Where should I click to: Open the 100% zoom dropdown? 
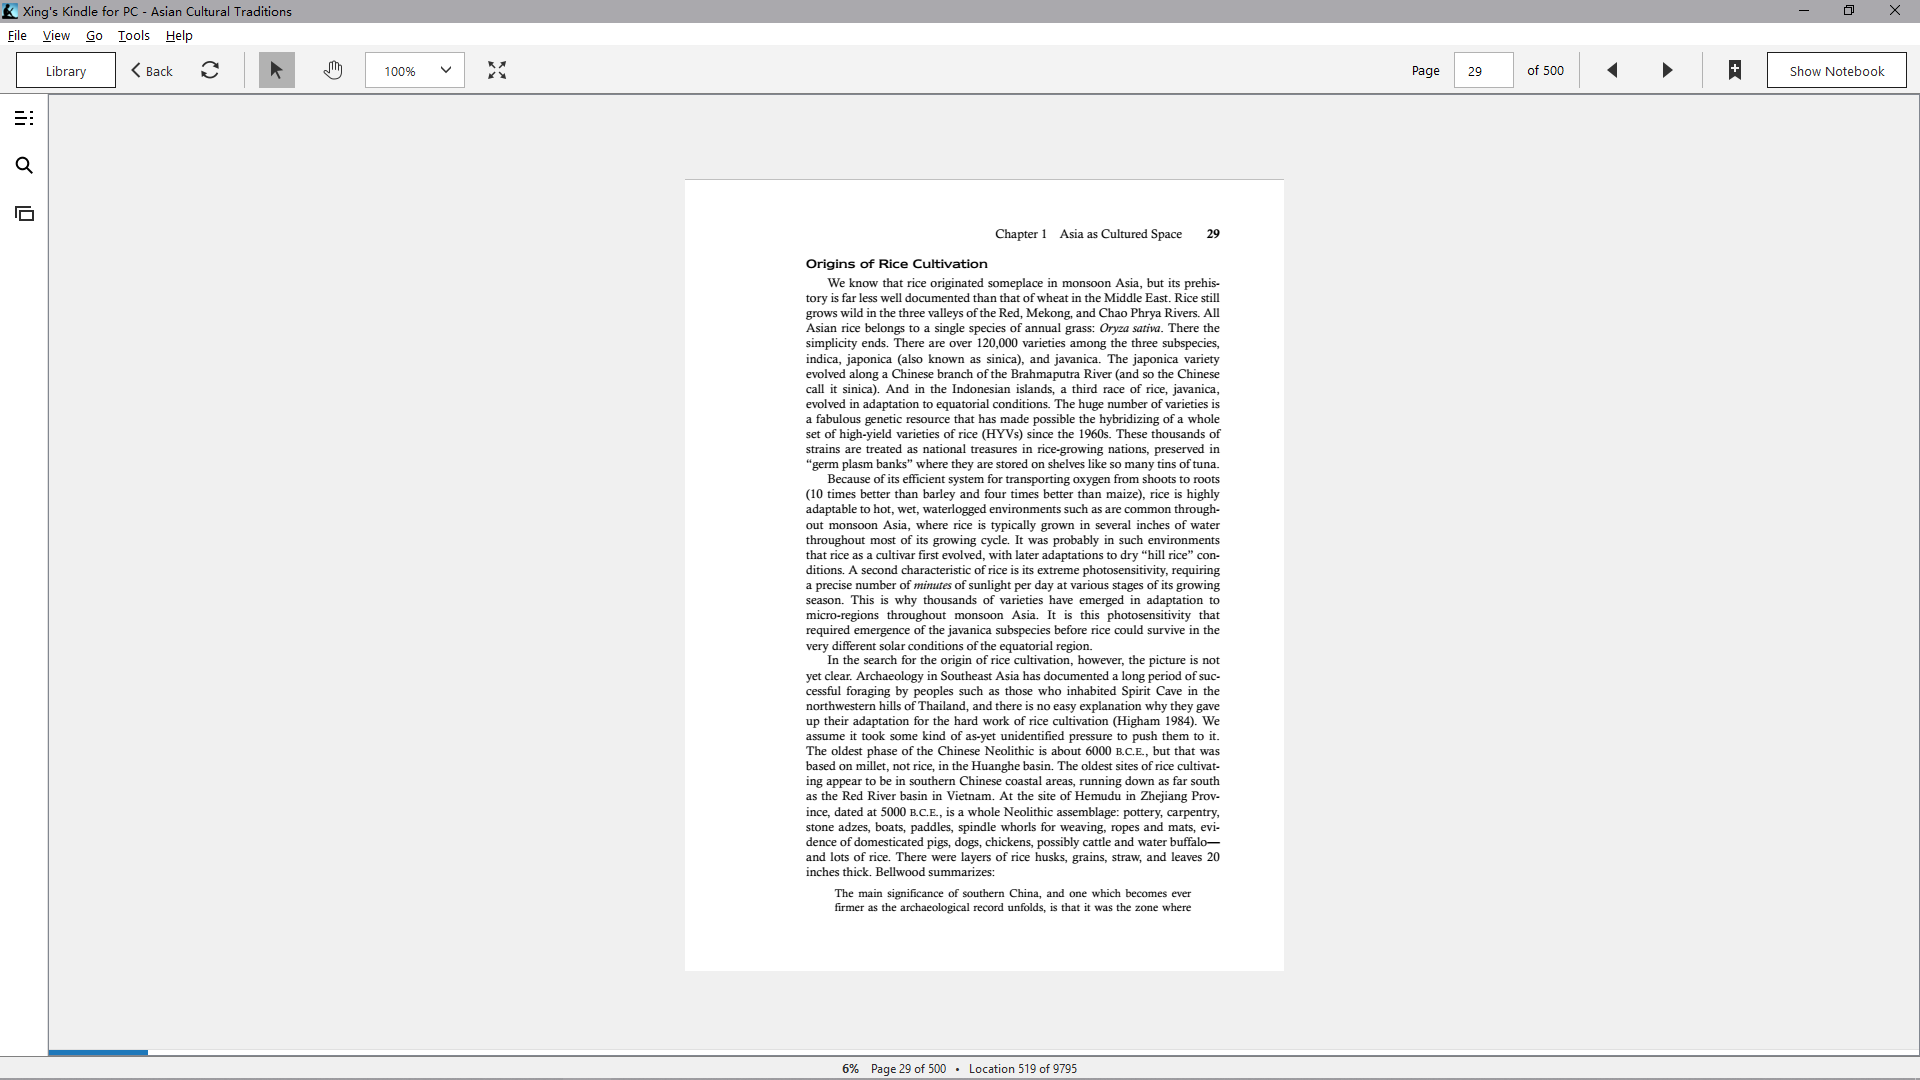[x=415, y=70]
